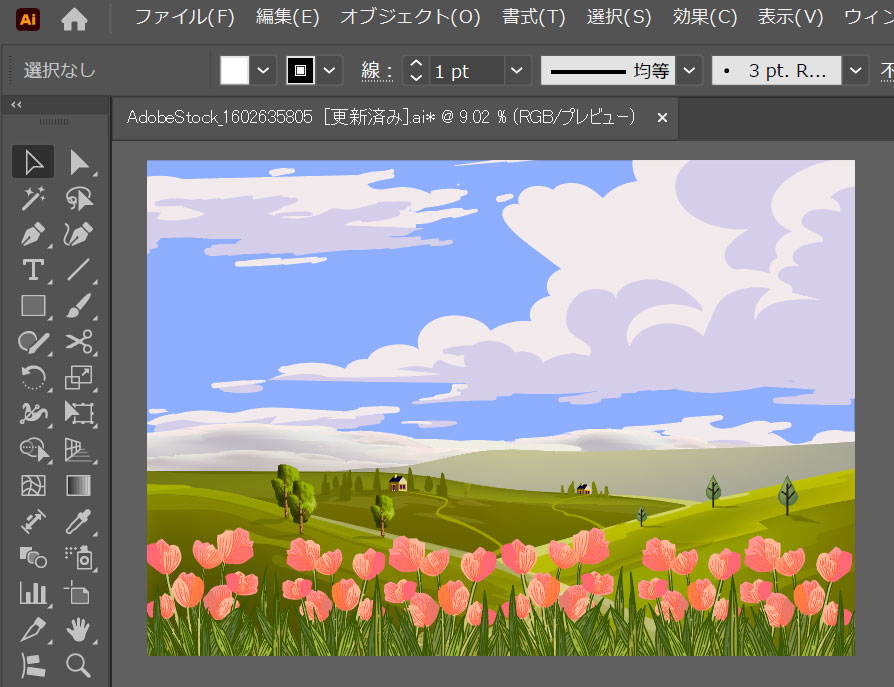Go to the Illustrator home screen
Image resolution: width=894 pixels, height=687 pixels.
74,18
